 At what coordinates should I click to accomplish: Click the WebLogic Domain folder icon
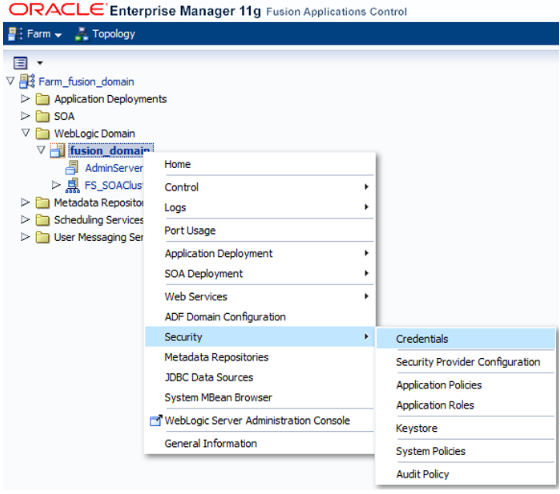[x=42, y=134]
